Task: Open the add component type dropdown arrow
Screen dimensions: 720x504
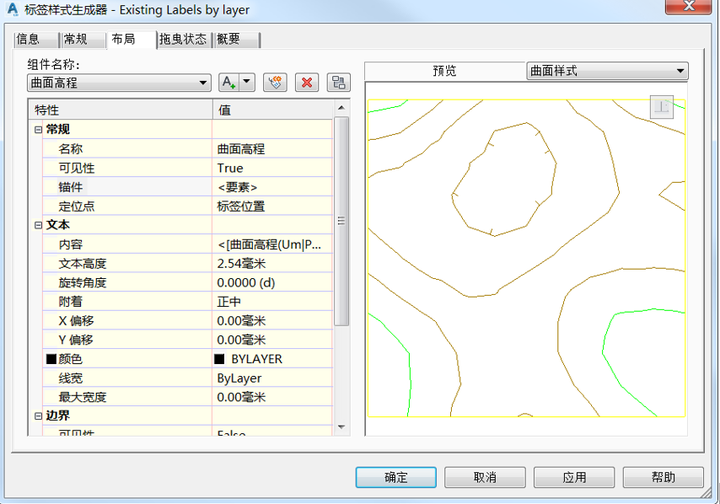Action: (247, 83)
